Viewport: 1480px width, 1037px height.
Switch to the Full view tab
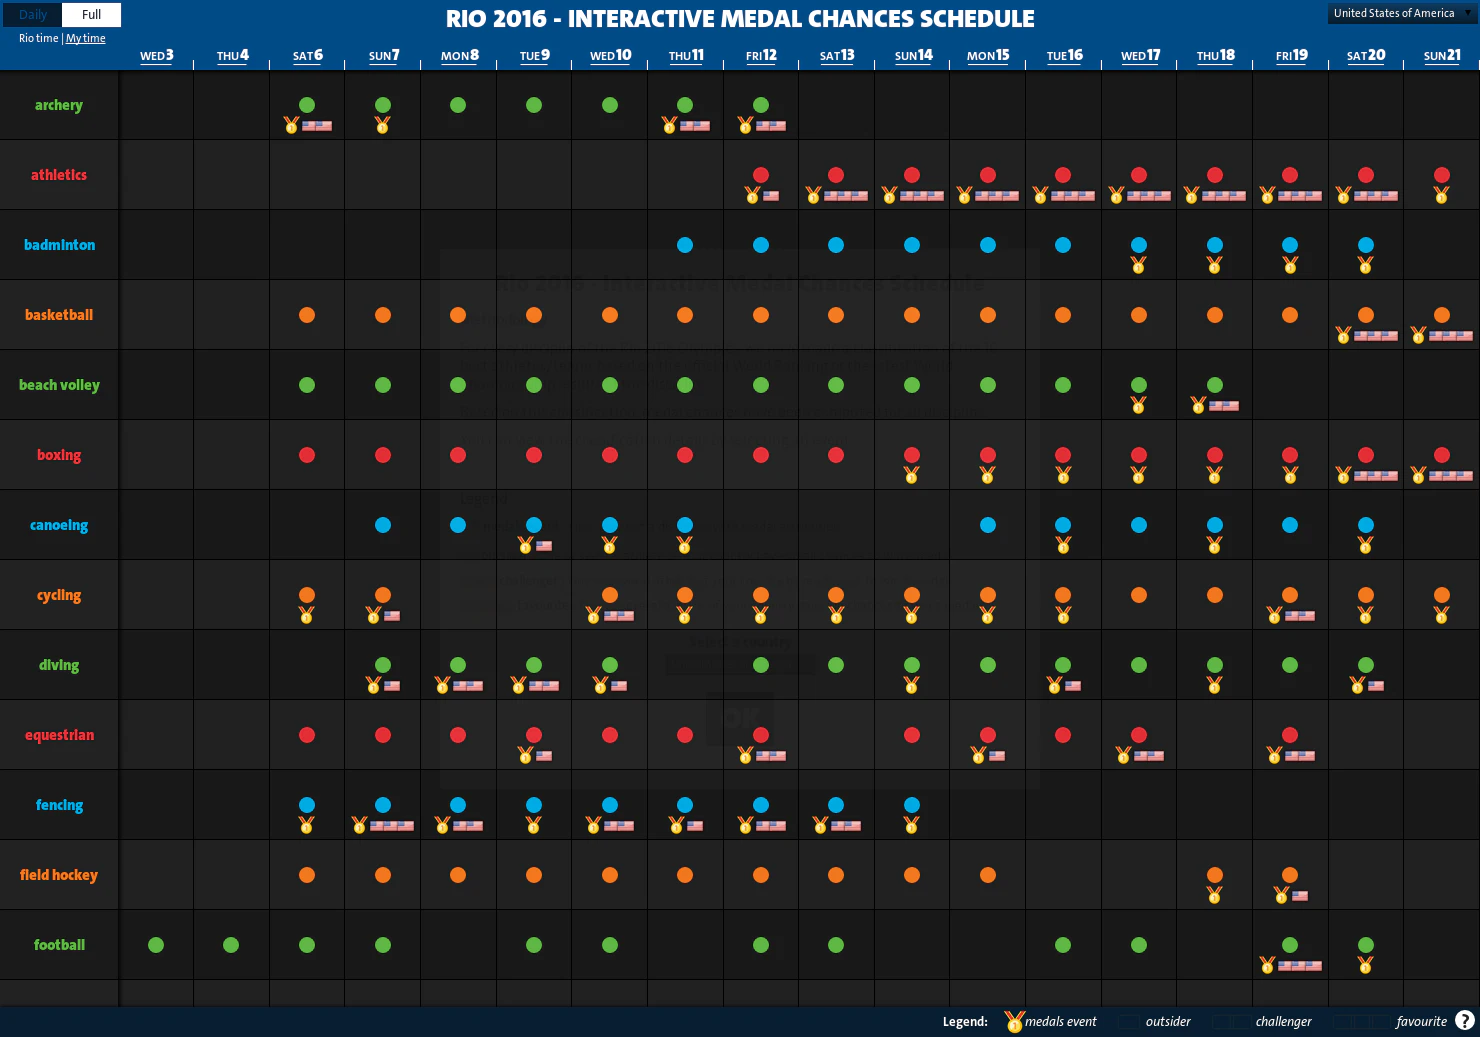[91, 15]
